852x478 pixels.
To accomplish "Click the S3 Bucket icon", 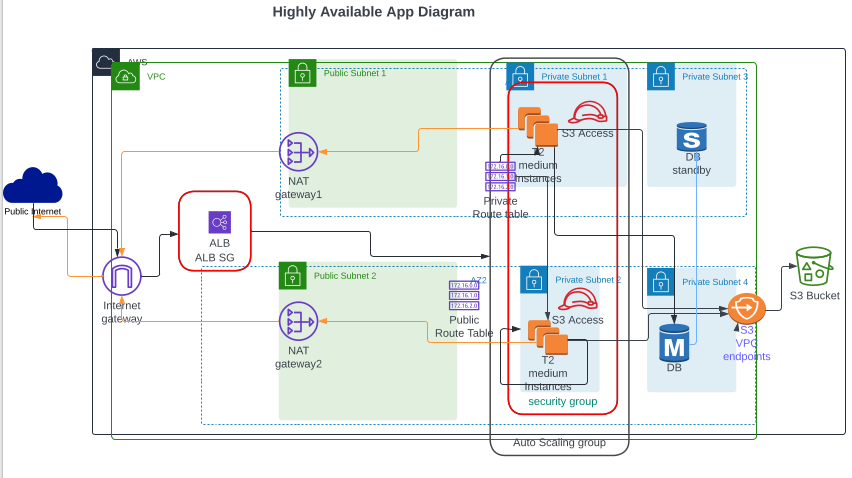I will coord(813,267).
